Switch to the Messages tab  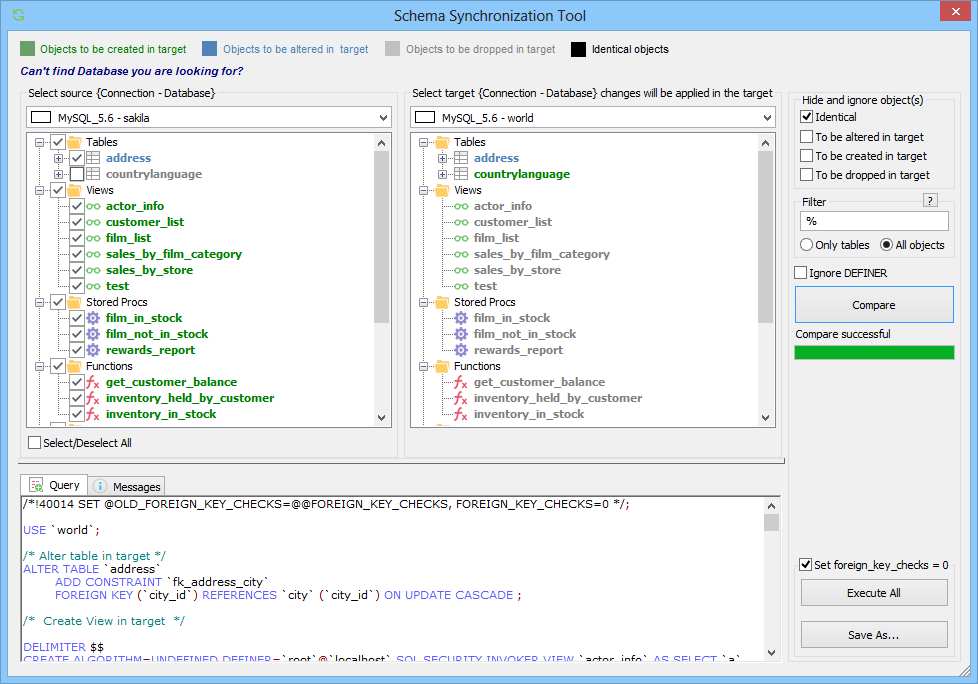coord(126,485)
